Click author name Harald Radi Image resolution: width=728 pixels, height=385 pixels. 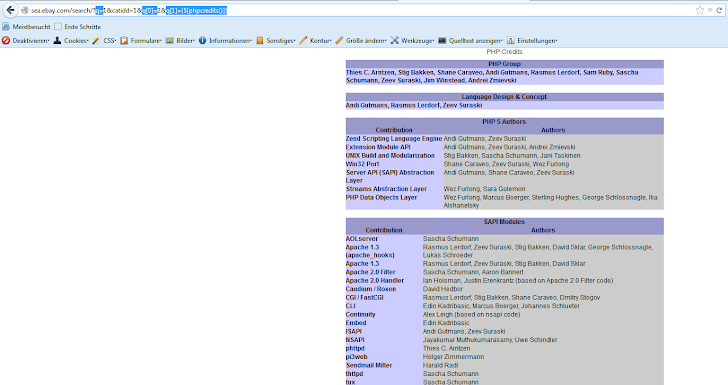click(440, 365)
